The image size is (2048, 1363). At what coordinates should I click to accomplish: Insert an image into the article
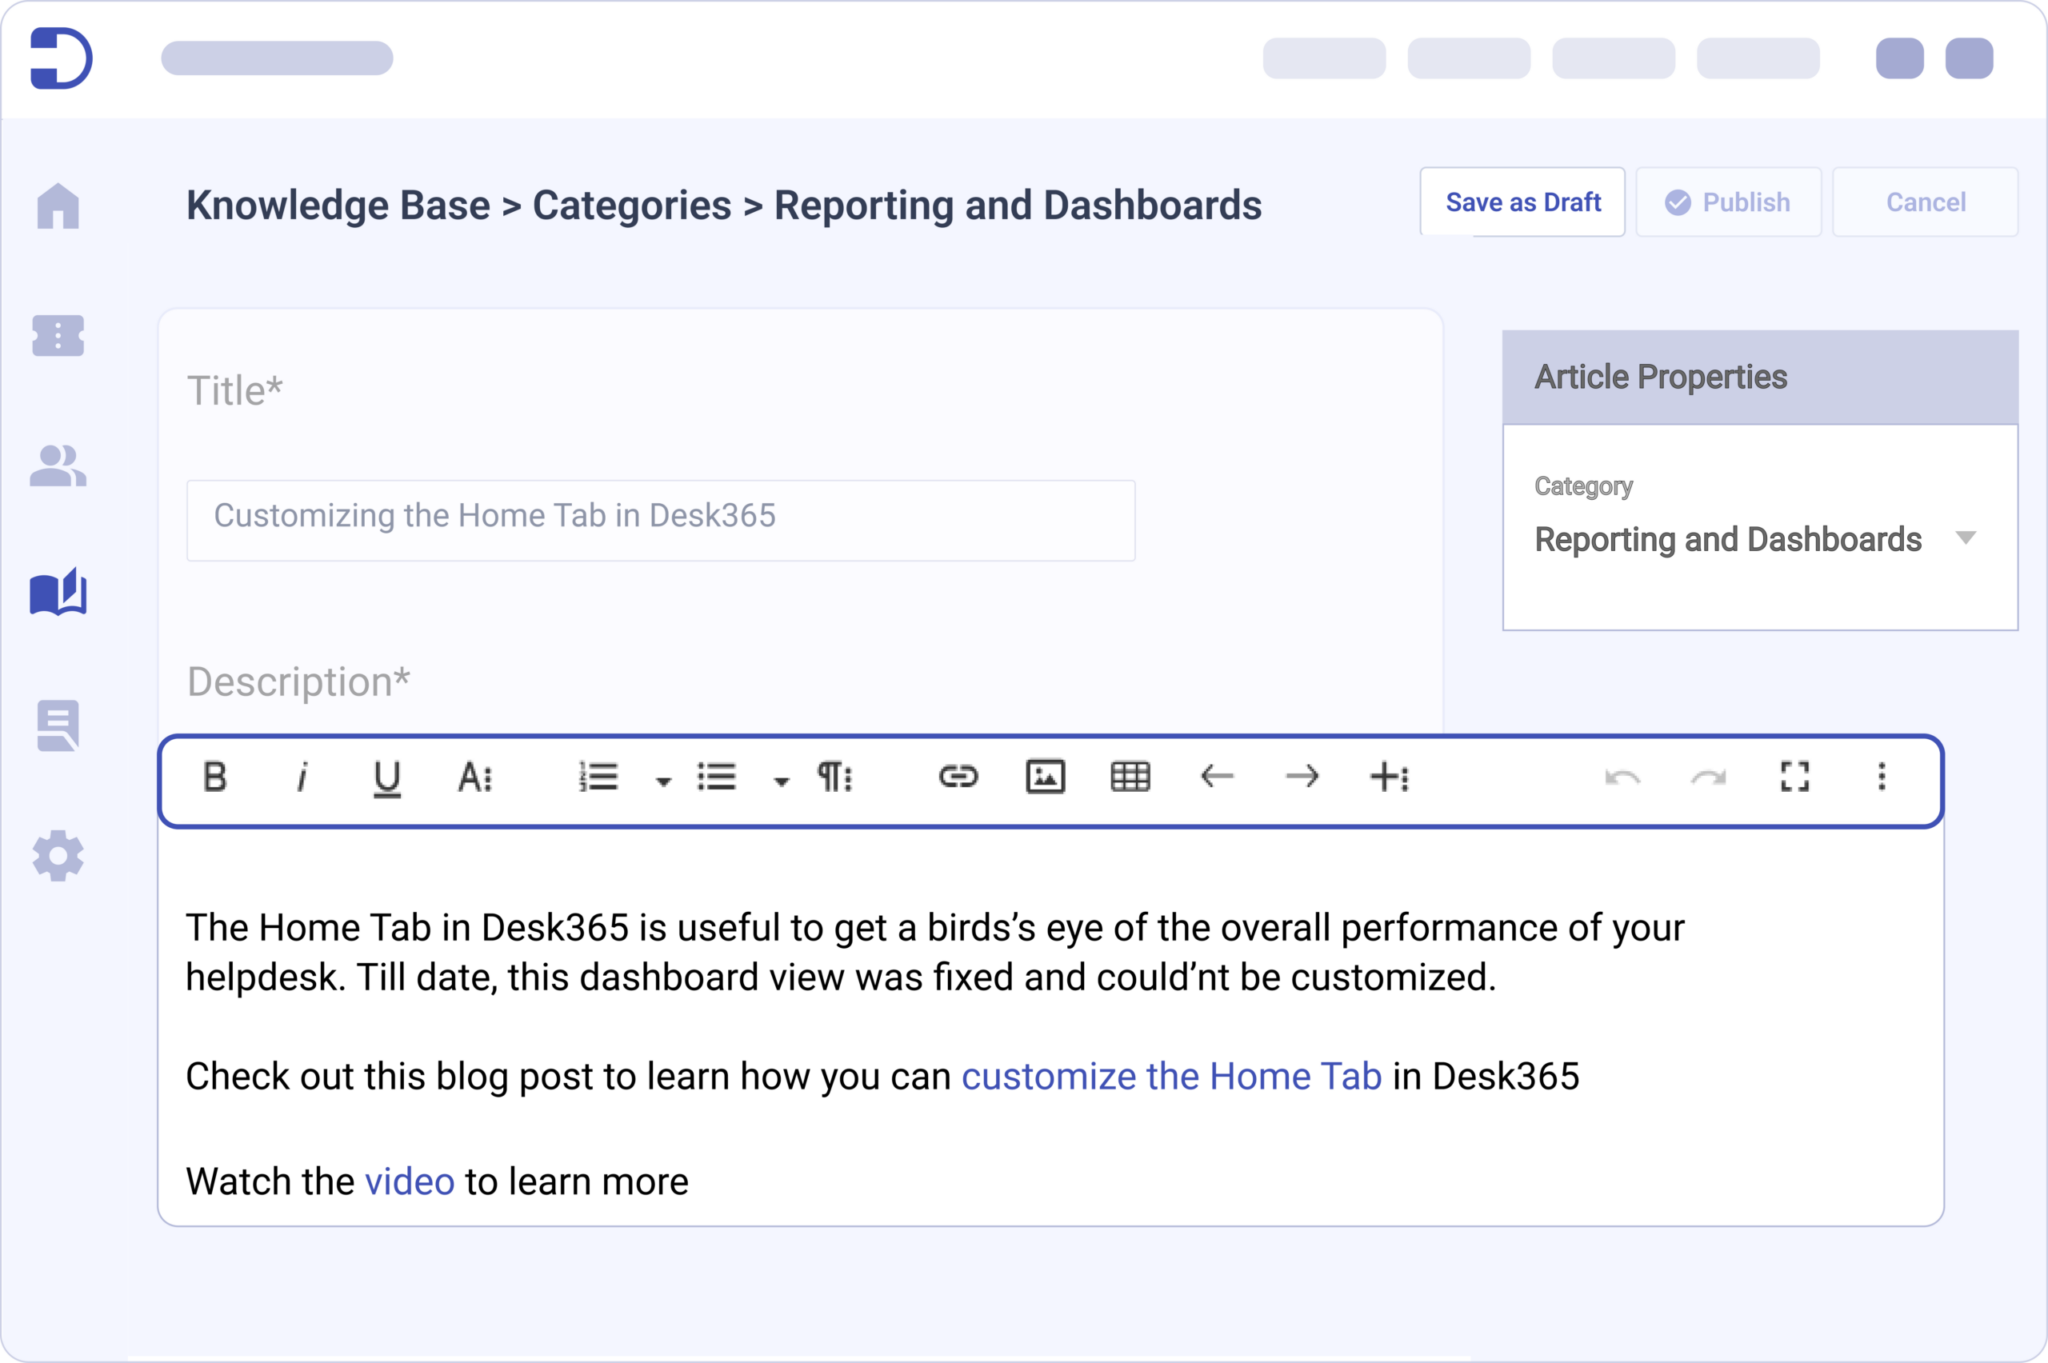click(1046, 777)
